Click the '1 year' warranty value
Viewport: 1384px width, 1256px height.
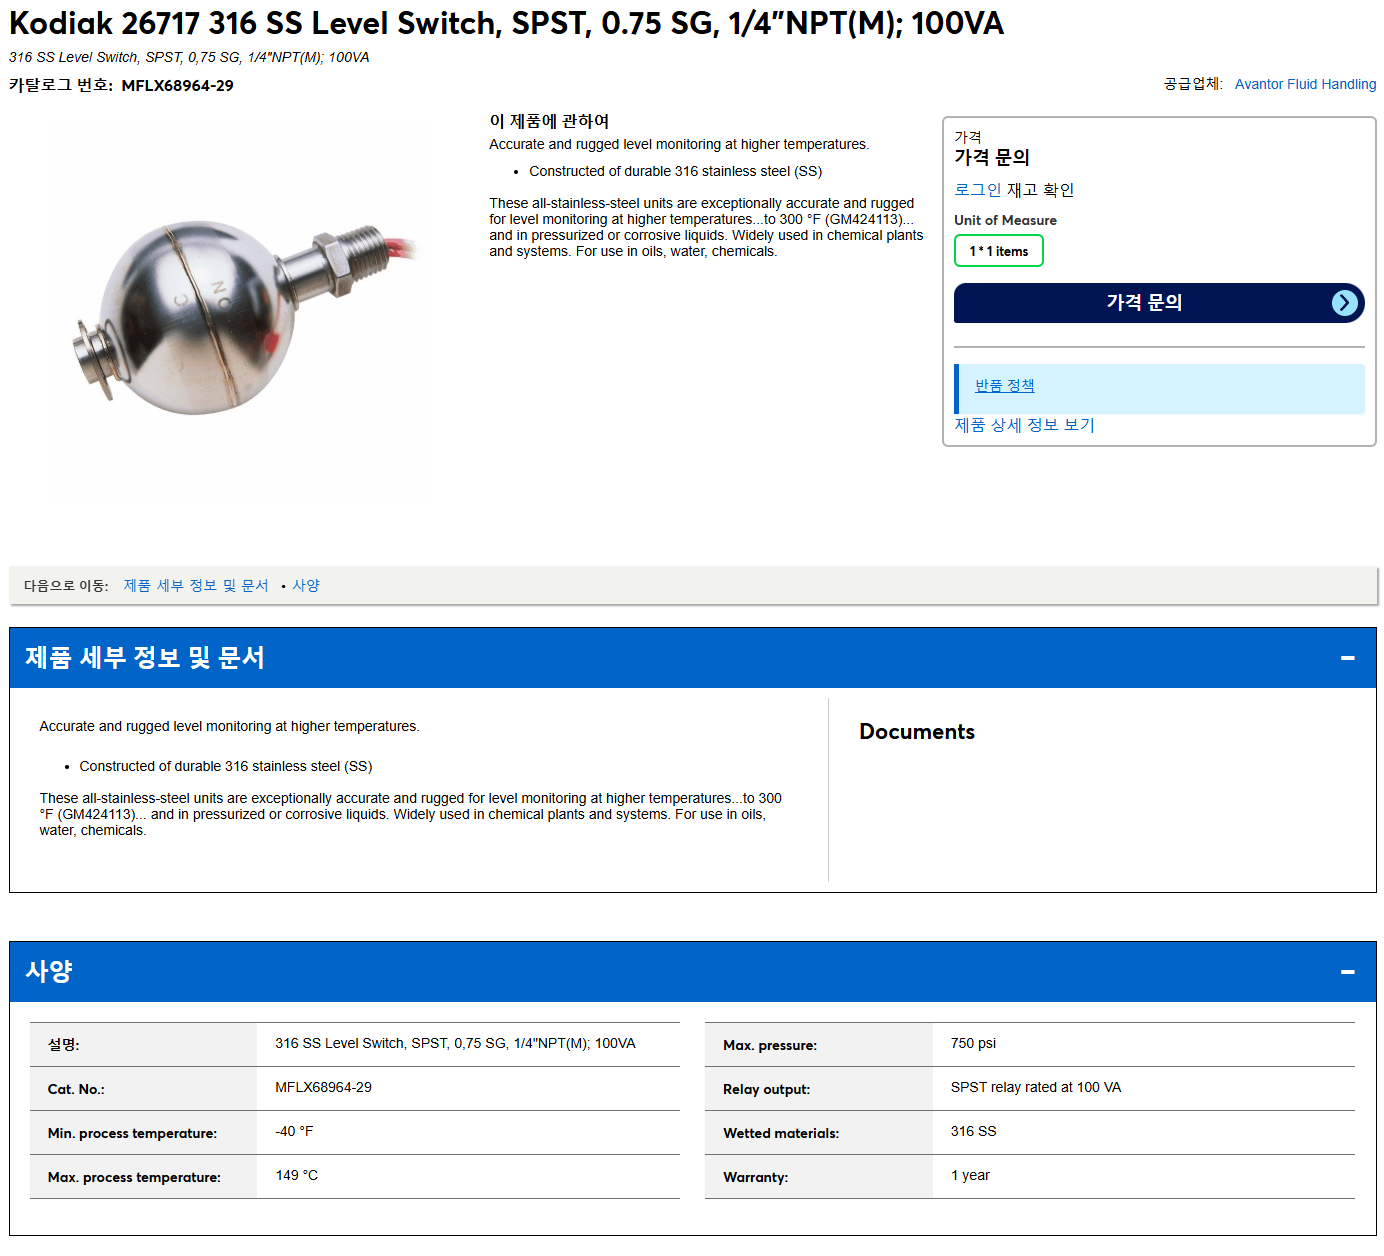(x=970, y=1175)
